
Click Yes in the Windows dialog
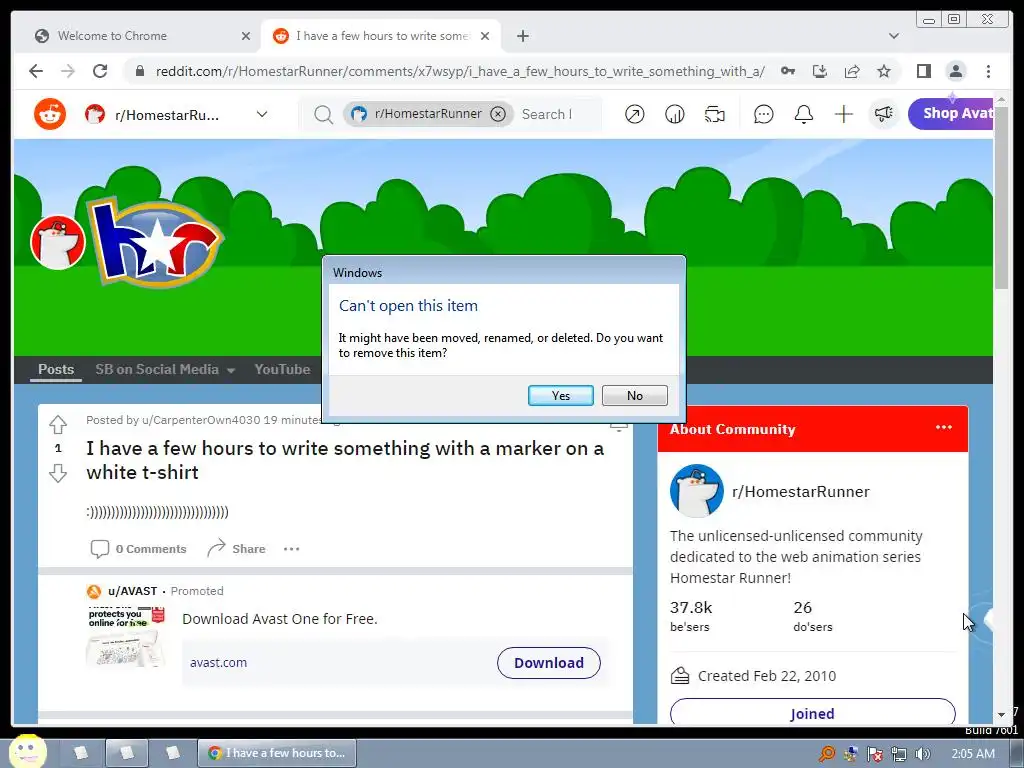[x=560, y=395]
